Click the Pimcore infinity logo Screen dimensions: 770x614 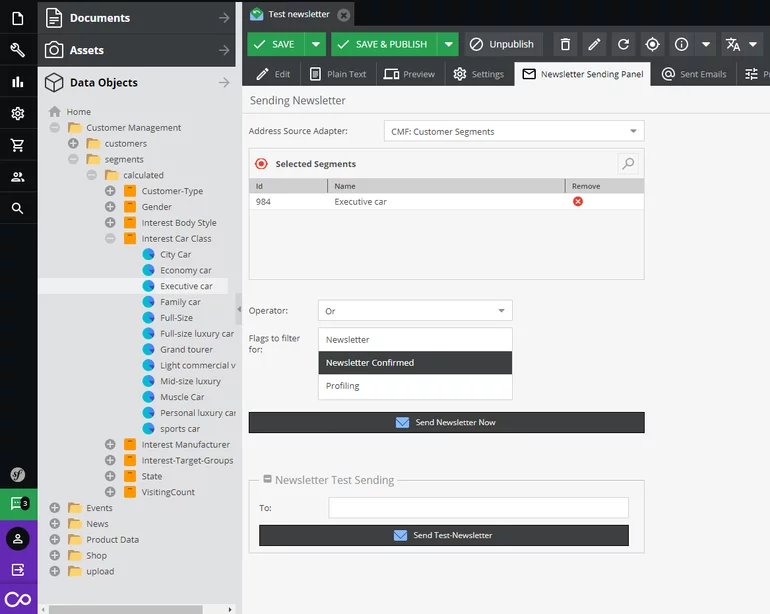tap(18, 599)
